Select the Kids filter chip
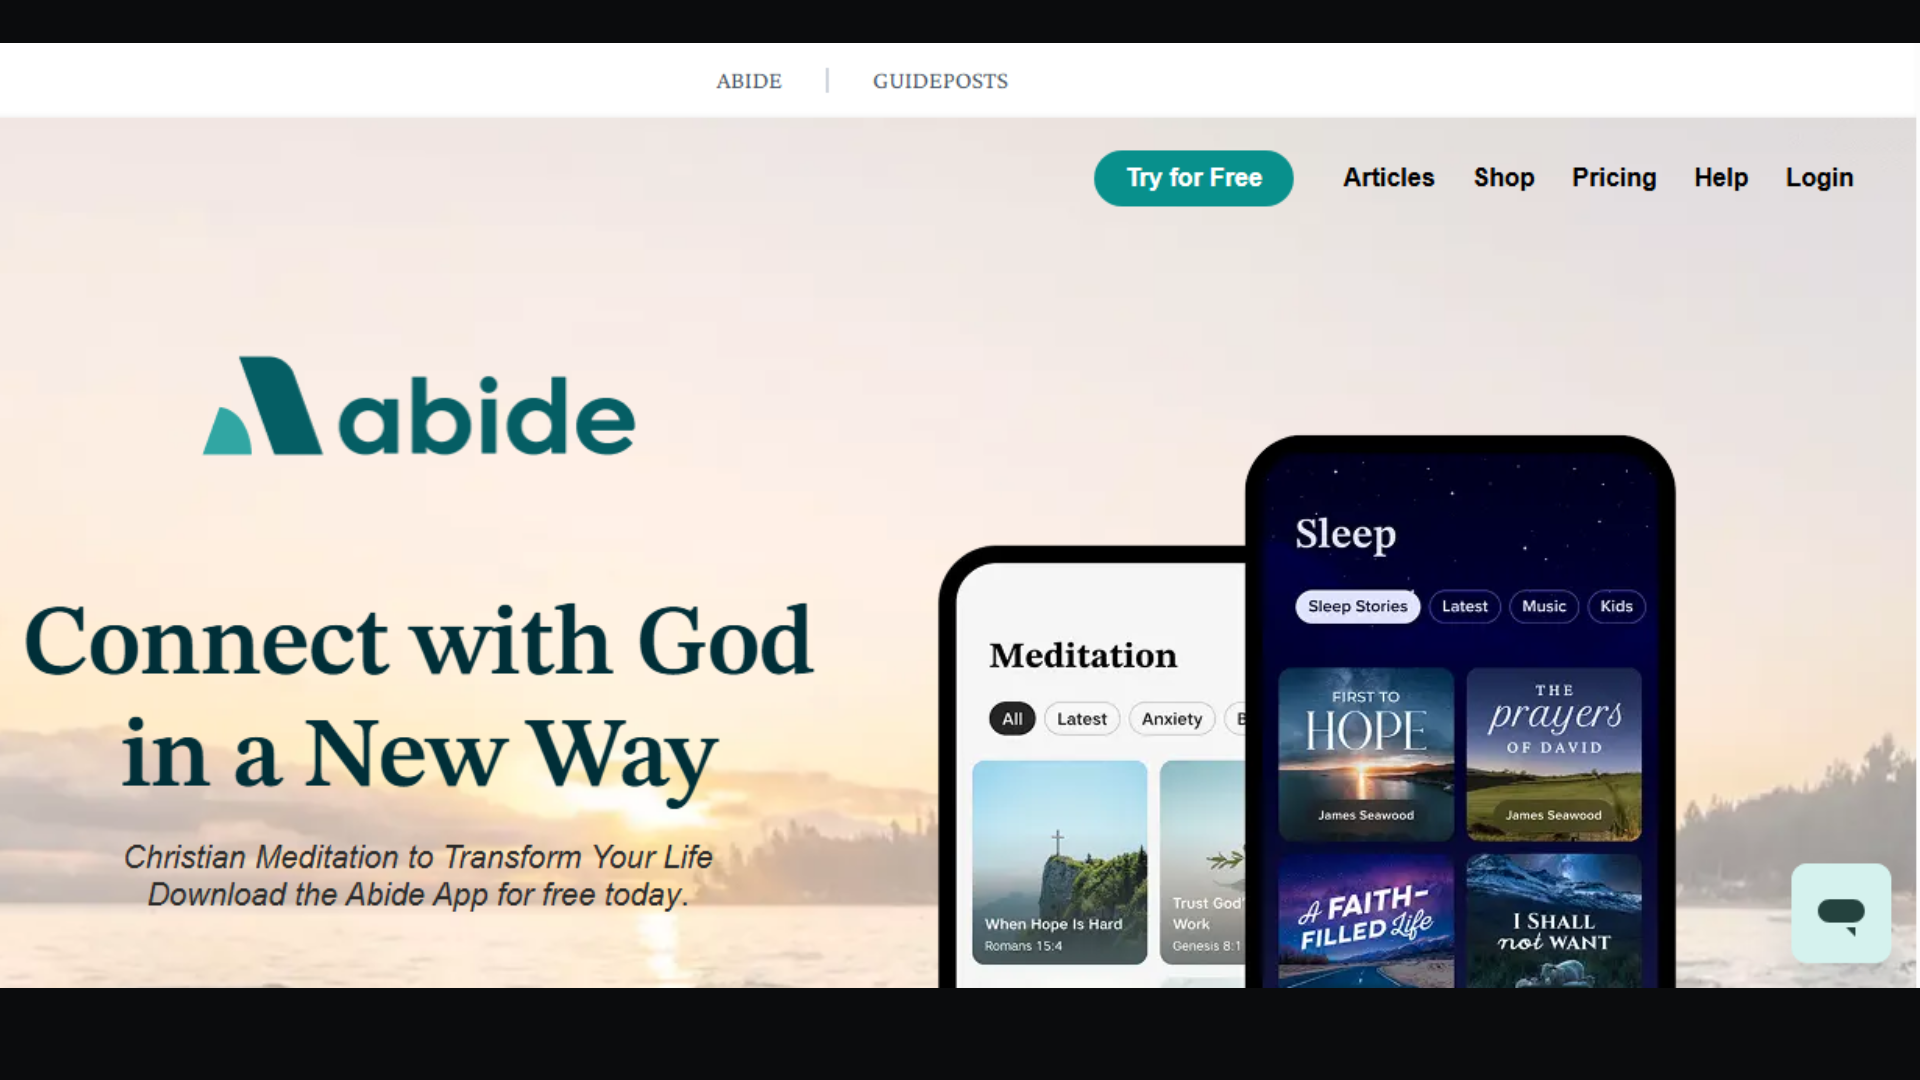The image size is (1920, 1080). point(1616,606)
